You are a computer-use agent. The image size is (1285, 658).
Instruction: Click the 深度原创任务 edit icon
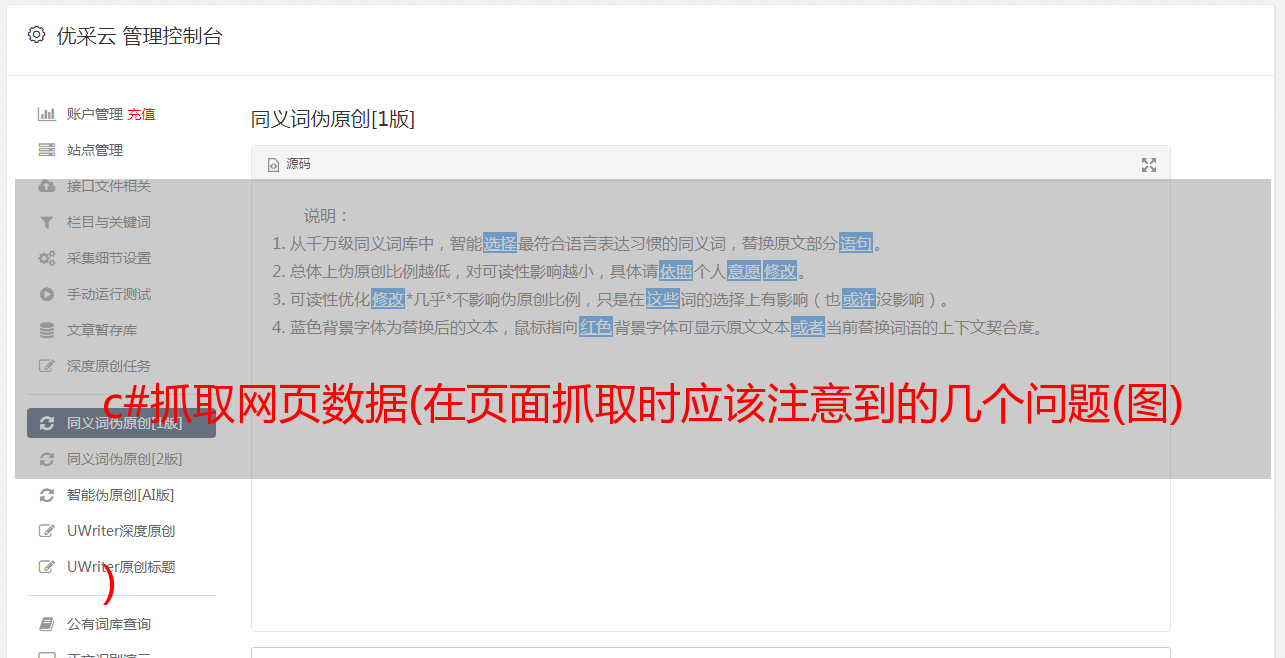pyautogui.click(x=46, y=366)
